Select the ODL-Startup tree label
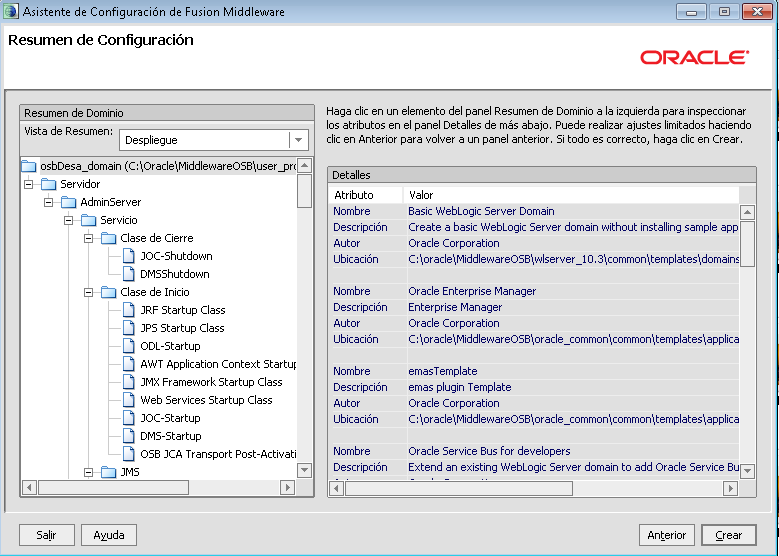 coord(170,346)
